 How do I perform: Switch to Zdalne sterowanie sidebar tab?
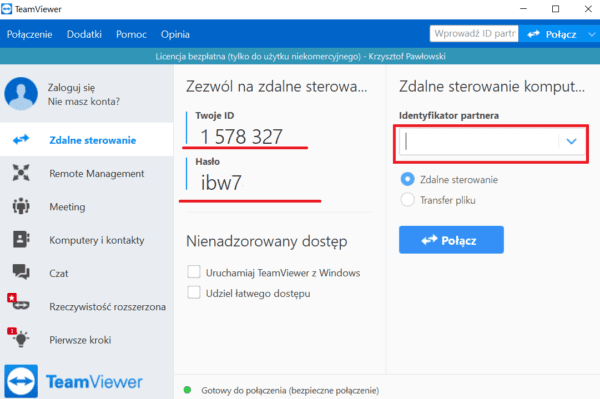click(86, 140)
